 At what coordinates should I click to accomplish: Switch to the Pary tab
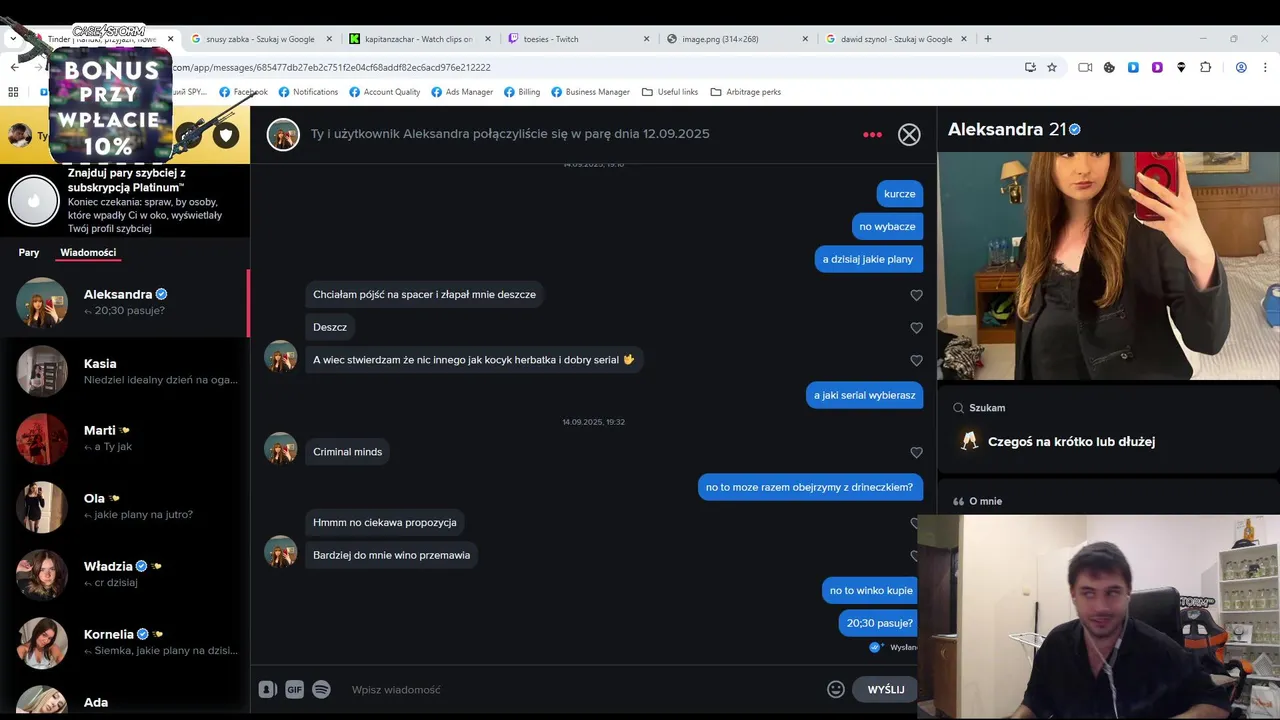[x=29, y=252]
